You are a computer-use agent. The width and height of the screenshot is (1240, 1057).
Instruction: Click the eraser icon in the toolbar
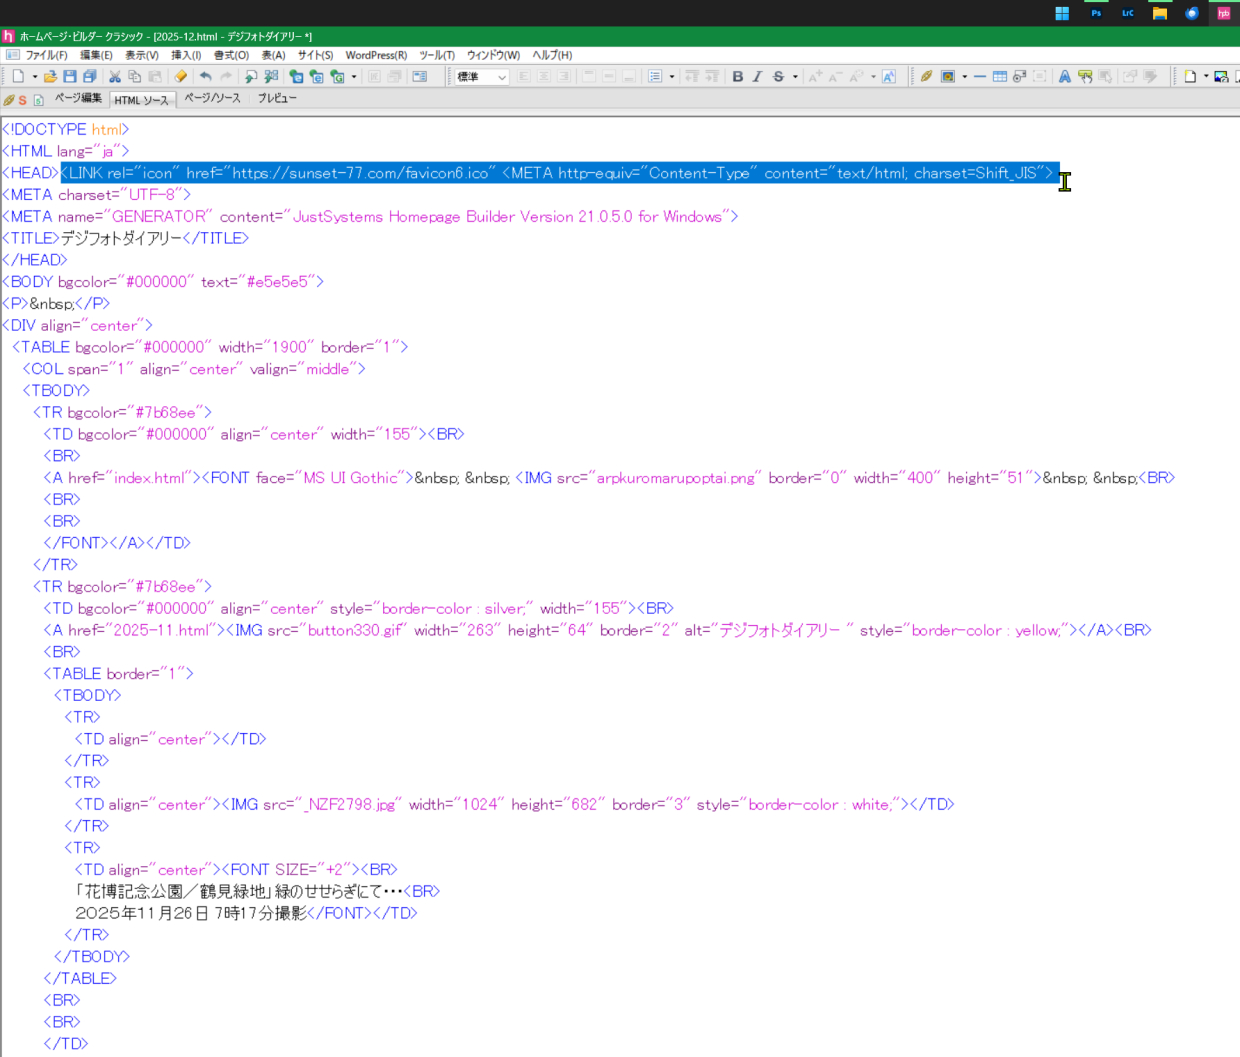pos(181,77)
